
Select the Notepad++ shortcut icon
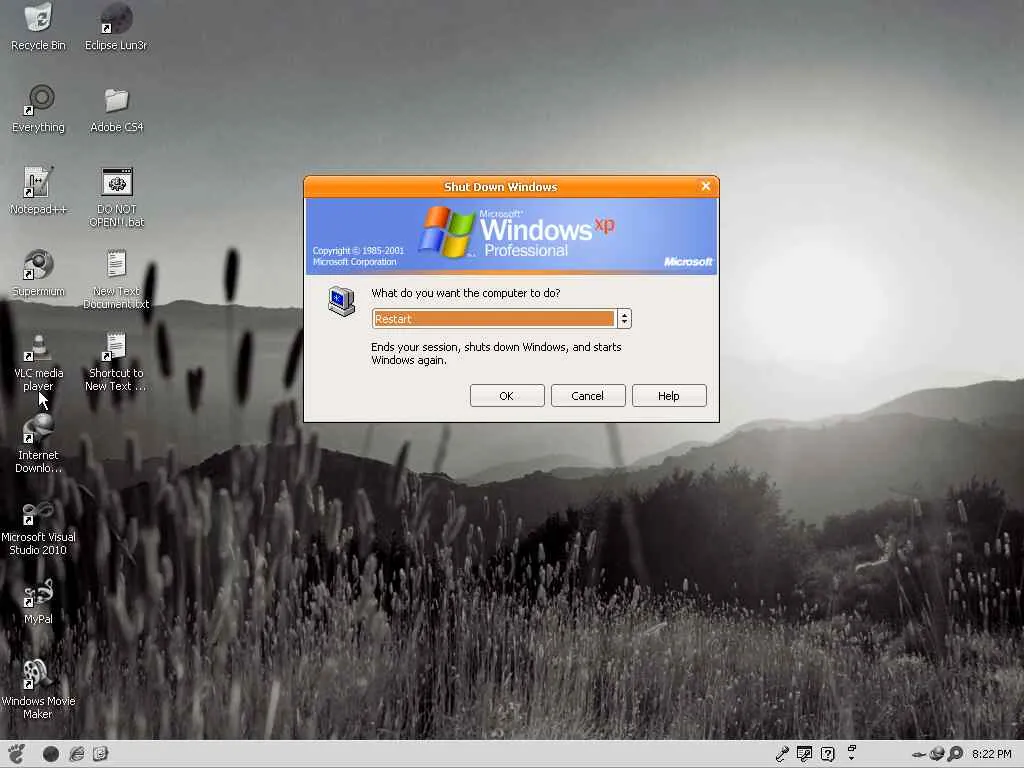click(x=38, y=191)
